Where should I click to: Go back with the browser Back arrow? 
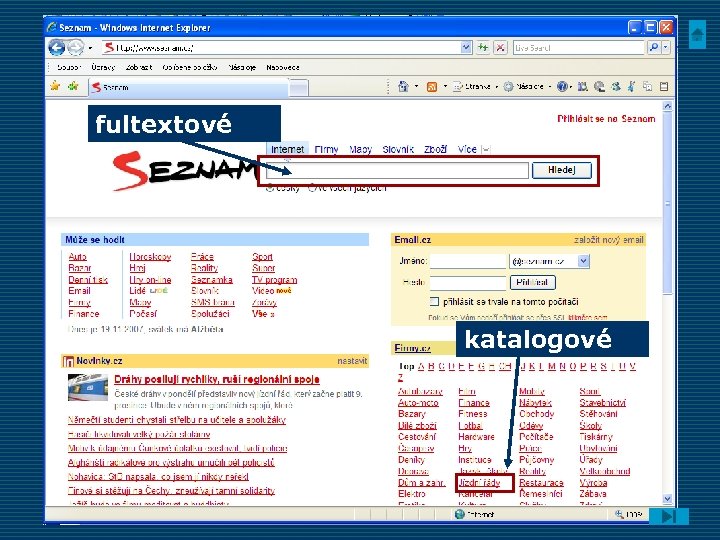[x=56, y=47]
